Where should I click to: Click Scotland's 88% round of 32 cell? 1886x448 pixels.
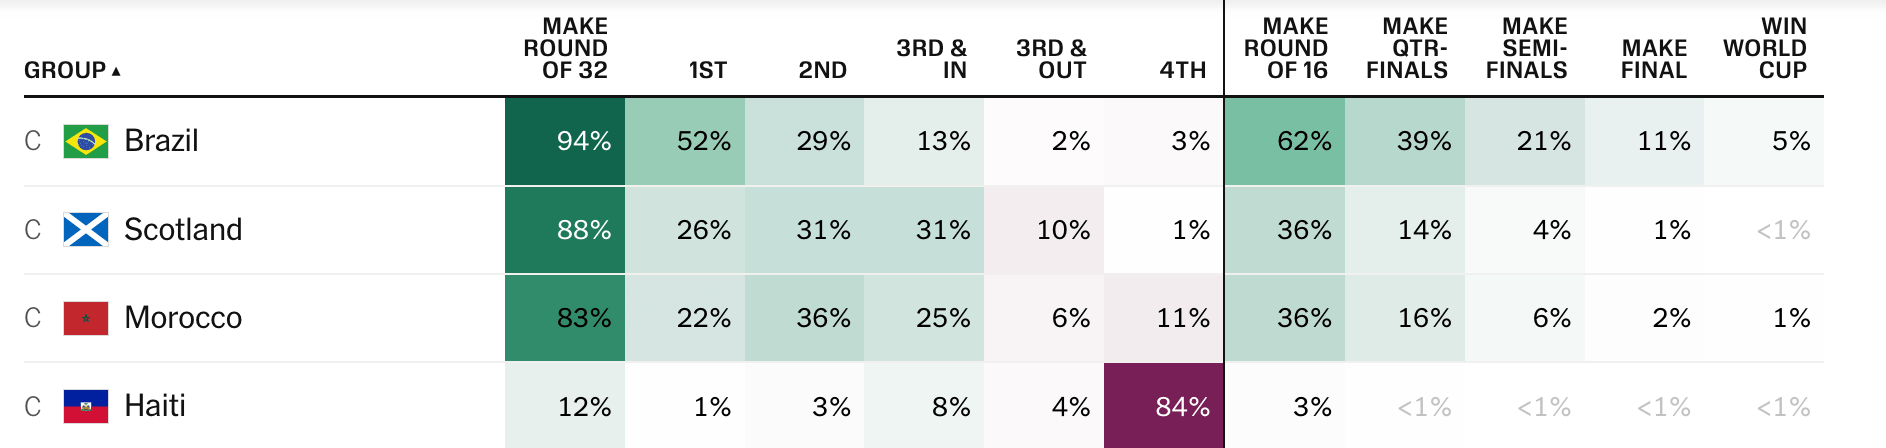click(565, 229)
